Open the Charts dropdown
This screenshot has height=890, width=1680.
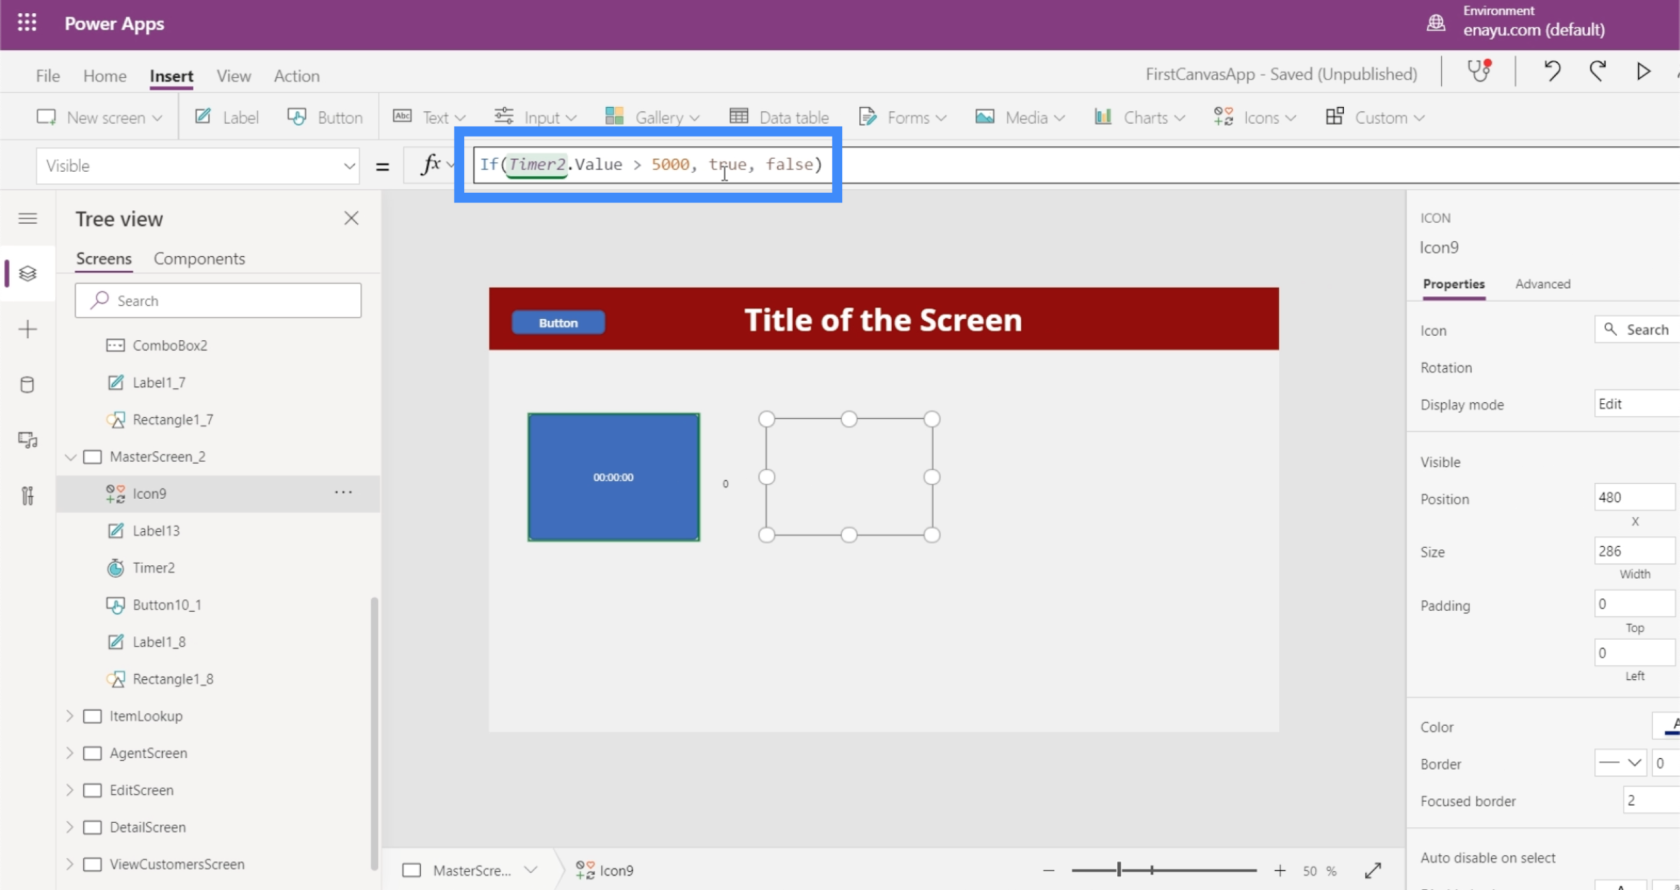(1139, 117)
